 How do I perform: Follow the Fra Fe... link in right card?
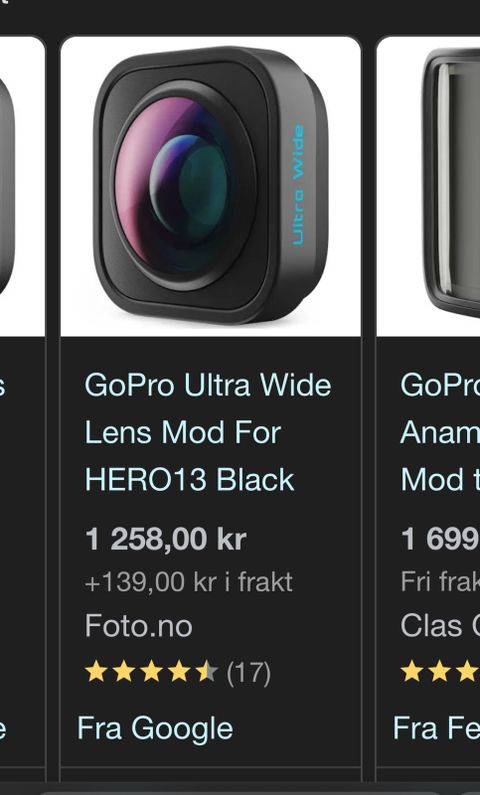point(436,728)
